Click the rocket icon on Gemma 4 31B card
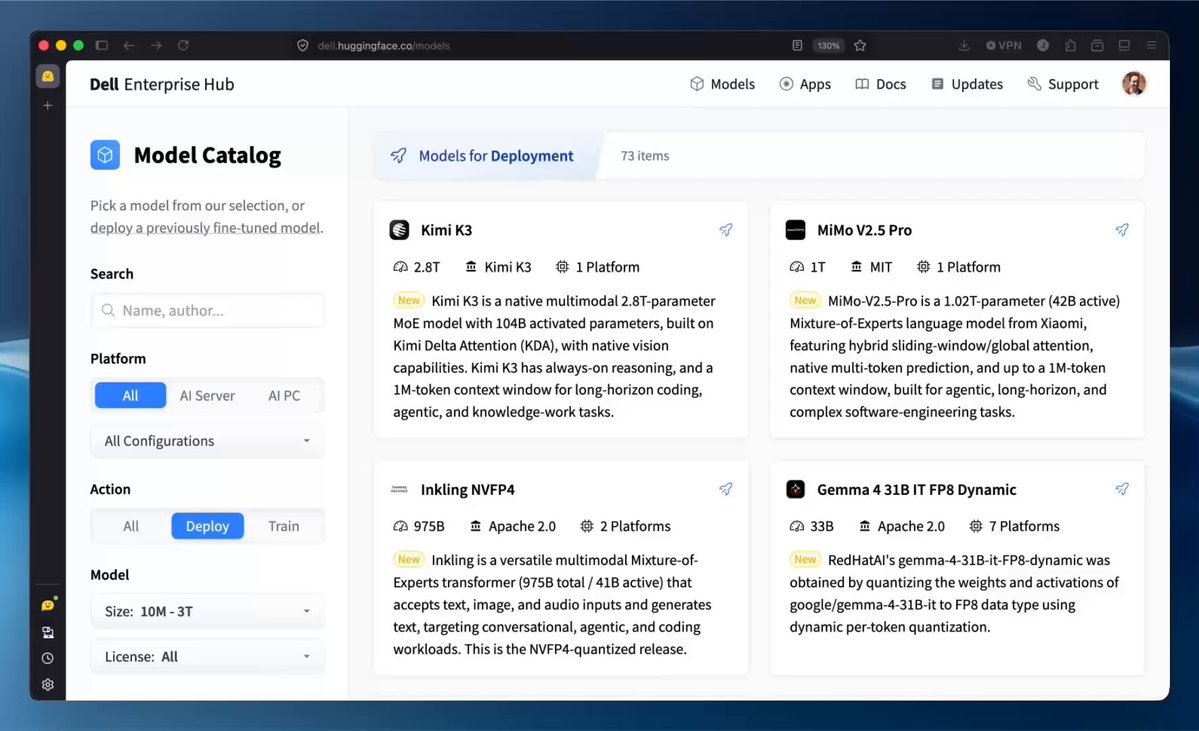1199x731 pixels. [x=1122, y=489]
